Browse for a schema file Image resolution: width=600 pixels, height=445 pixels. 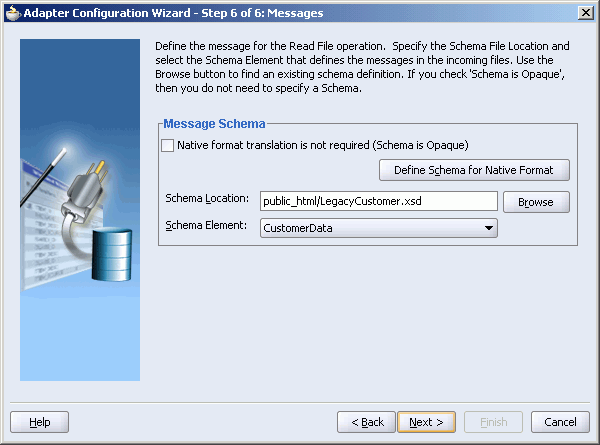(536, 202)
